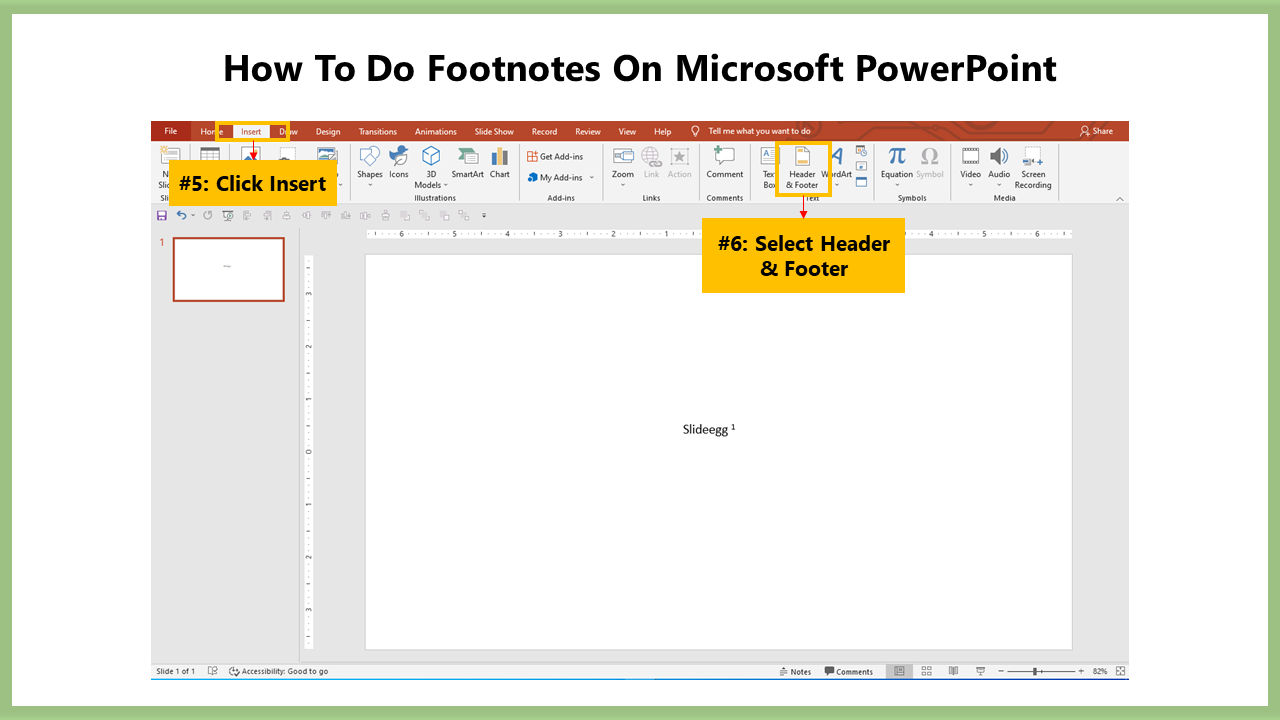
Task: Open the Undo history dropdown arrow
Action: click(x=193, y=215)
